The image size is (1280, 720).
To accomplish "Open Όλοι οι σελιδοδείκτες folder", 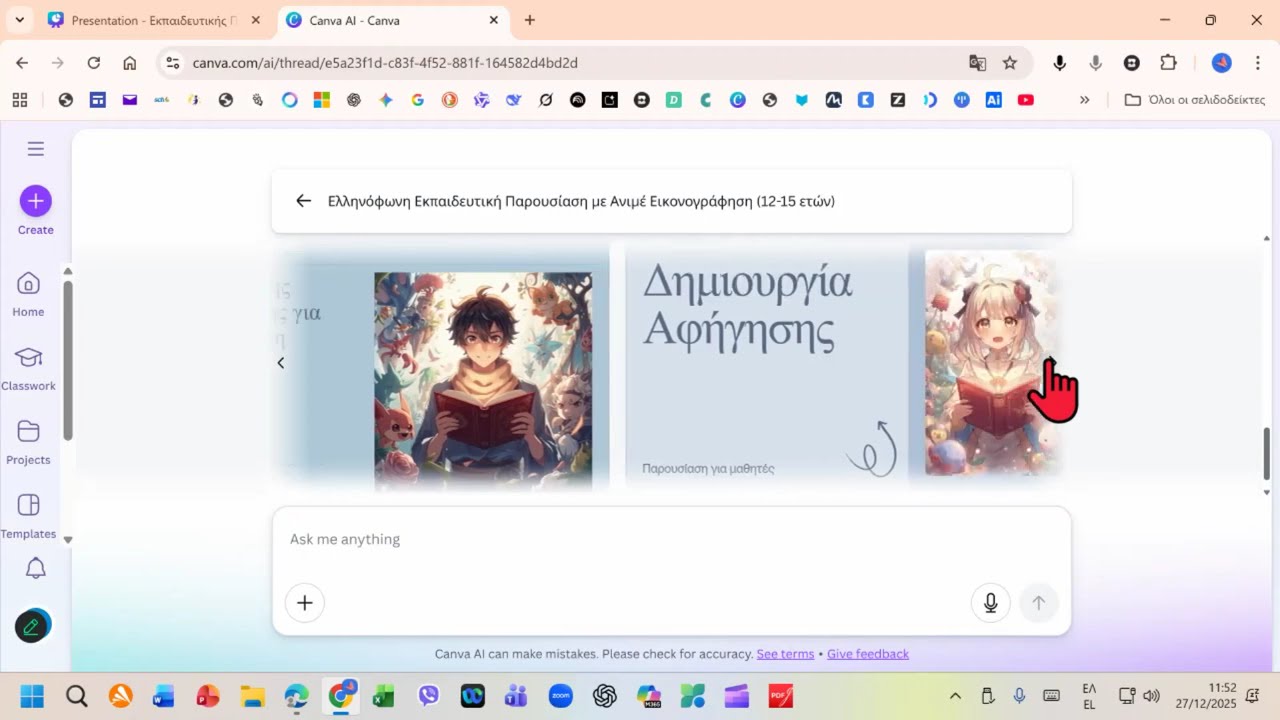I will [x=1195, y=100].
